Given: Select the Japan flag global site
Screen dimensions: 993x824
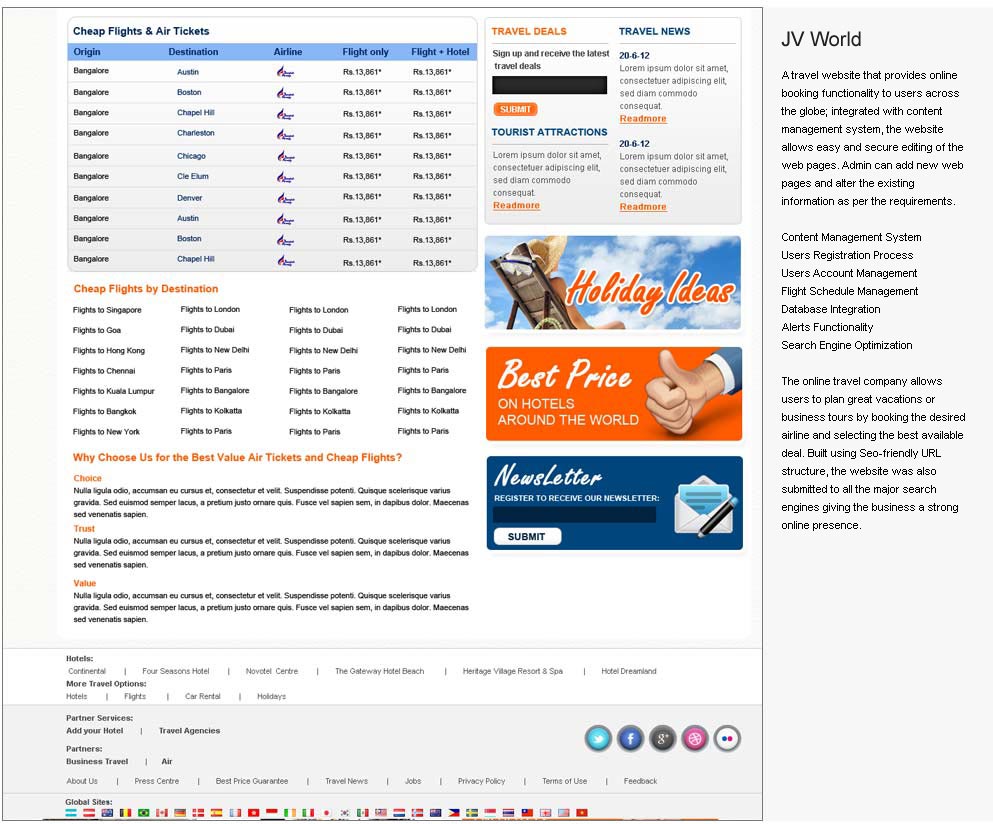Looking at the screenshot, I should pyautogui.click(x=326, y=813).
